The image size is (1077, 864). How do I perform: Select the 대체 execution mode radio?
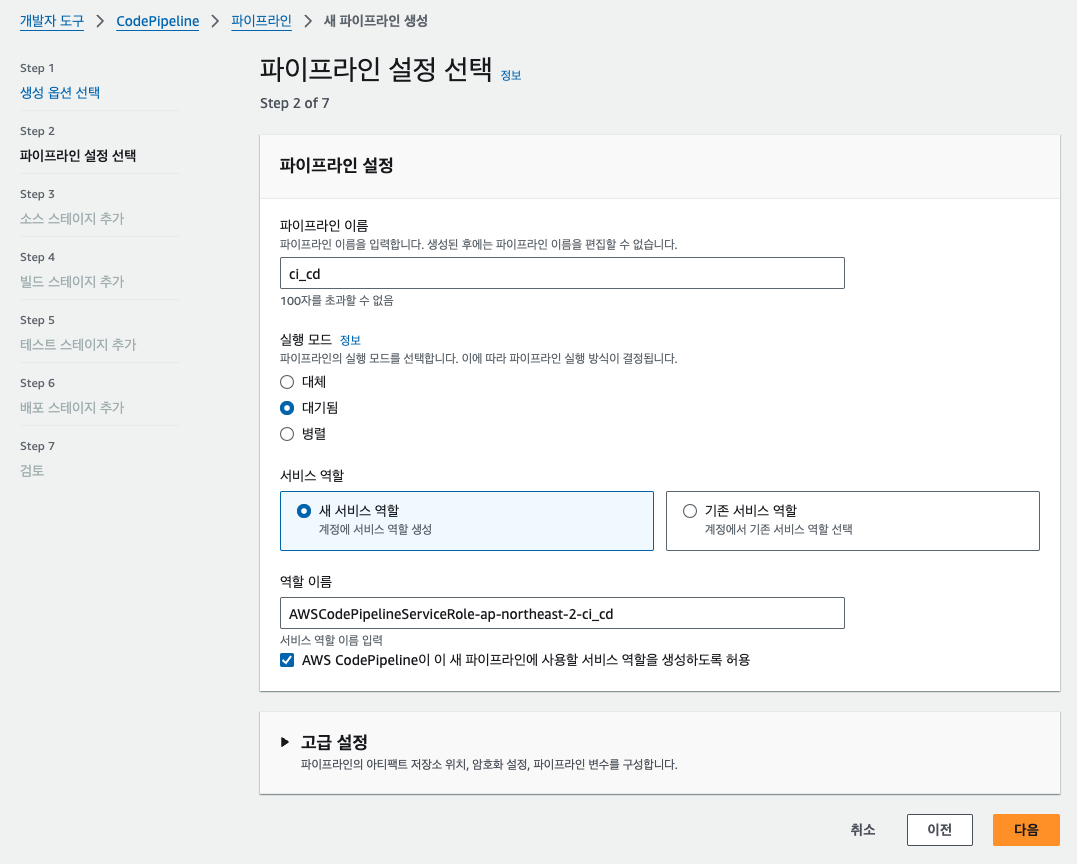coord(287,382)
